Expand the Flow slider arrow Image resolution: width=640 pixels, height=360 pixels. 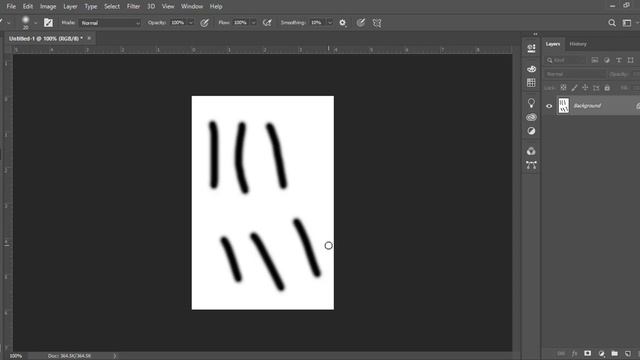click(253, 23)
